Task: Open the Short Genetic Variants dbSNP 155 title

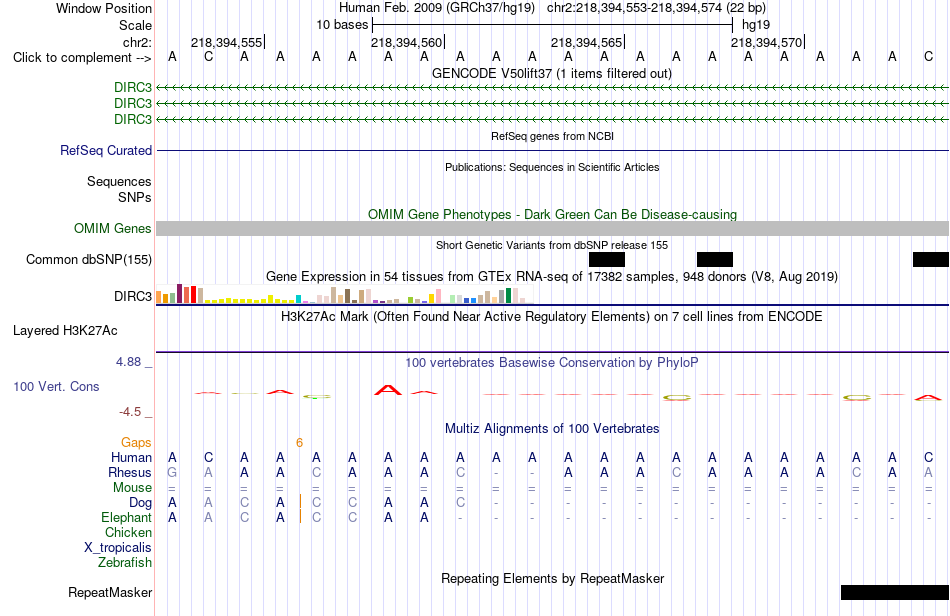Action: 552,245
